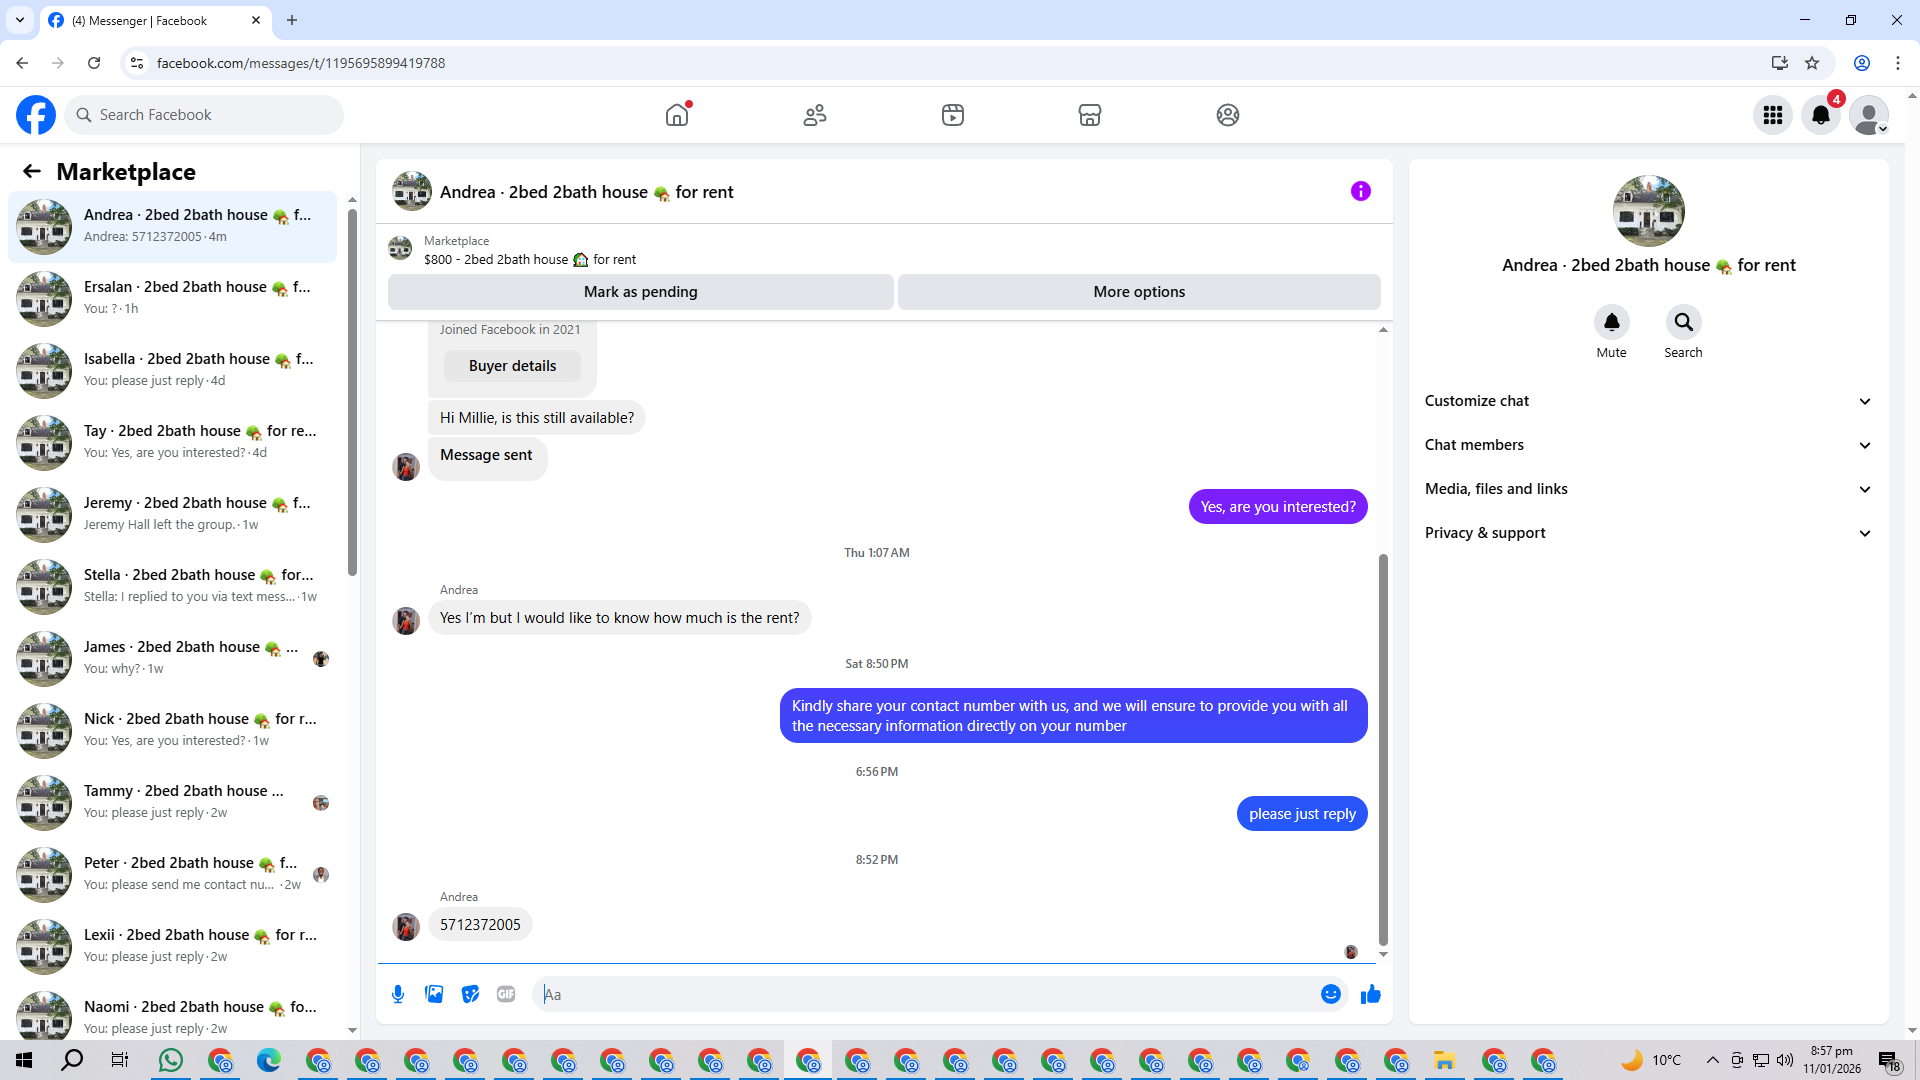Image resolution: width=1920 pixels, height=1080 pixels.
Task: Open the Groups icon in top navigation
Action: pos(1228,115)
